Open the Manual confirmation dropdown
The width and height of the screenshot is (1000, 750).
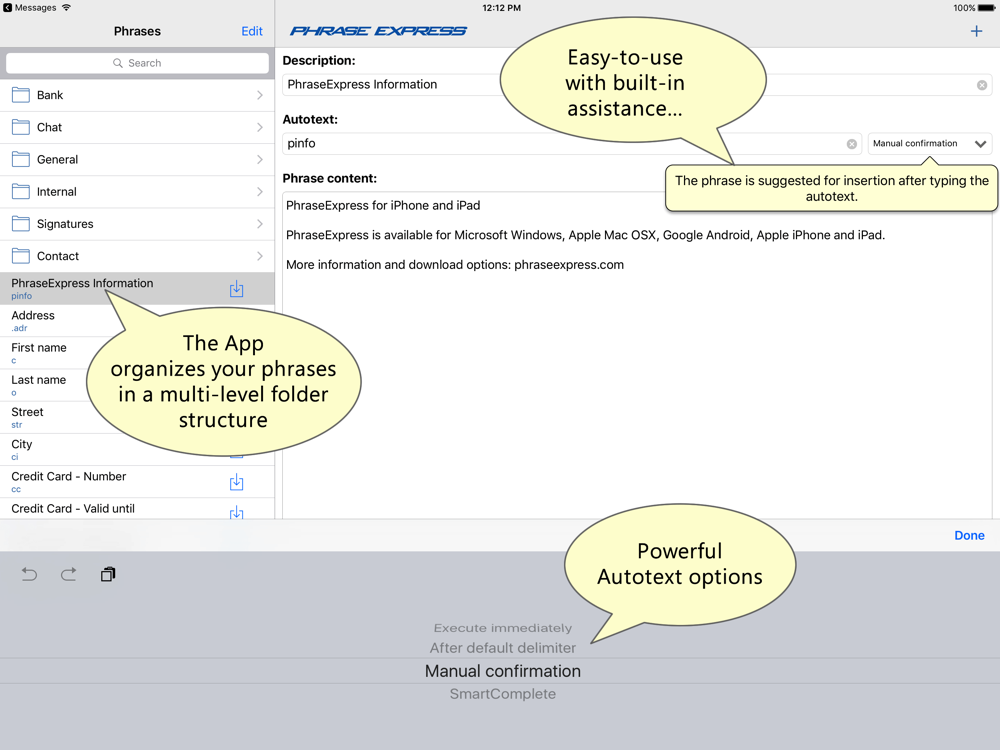929,143
